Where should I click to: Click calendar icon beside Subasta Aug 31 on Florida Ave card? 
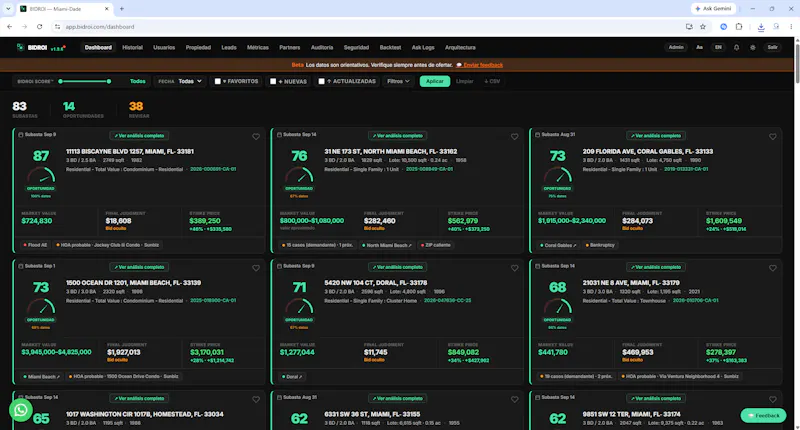pyautogui.click(x=537, y=135)
